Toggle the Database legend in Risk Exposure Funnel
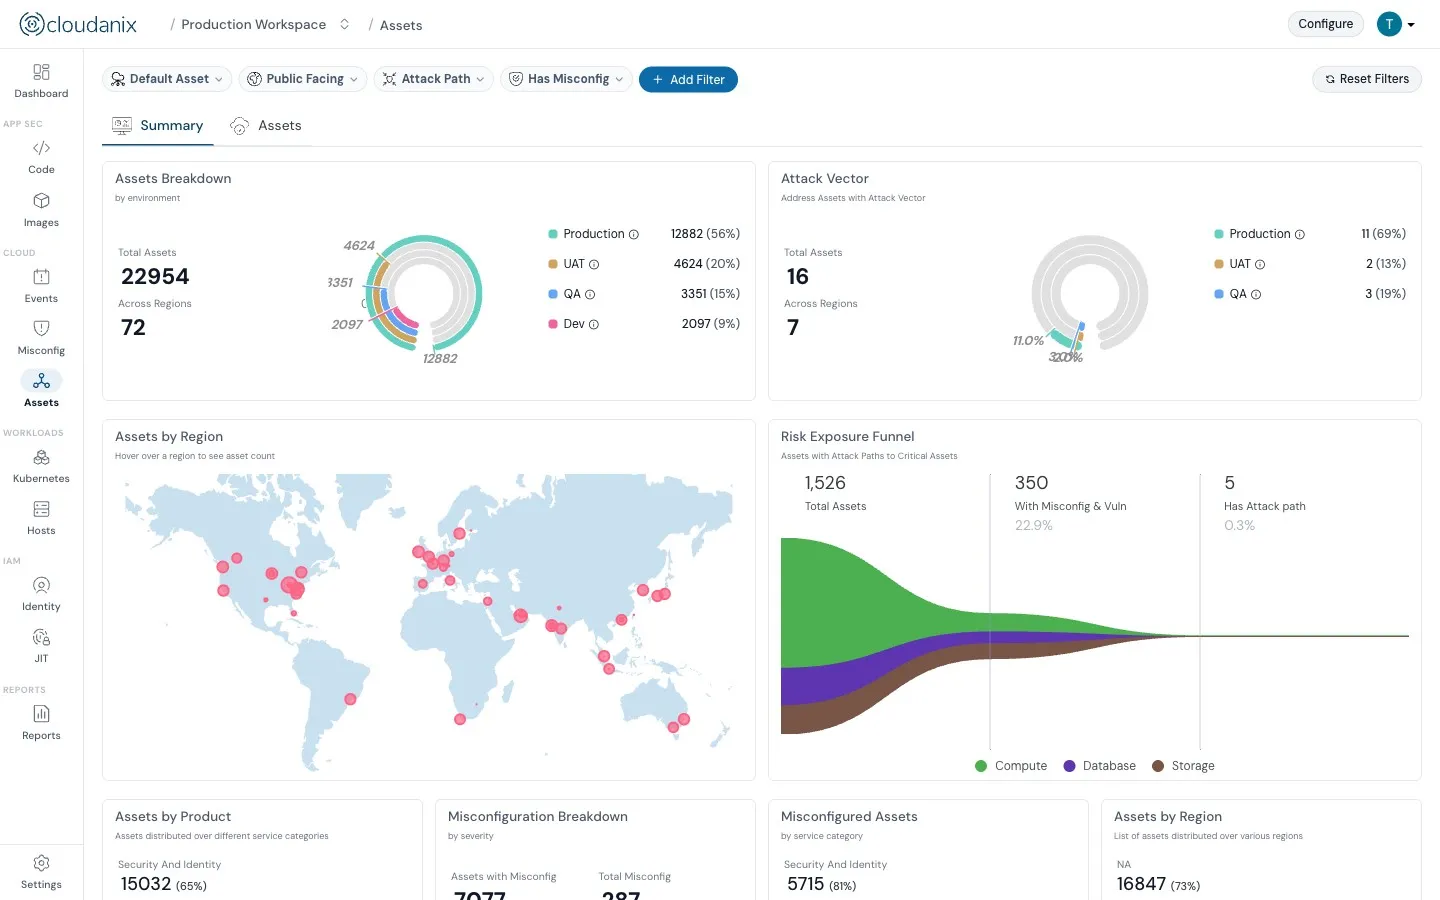1440x900 pixels. (x=1099, y=766)
